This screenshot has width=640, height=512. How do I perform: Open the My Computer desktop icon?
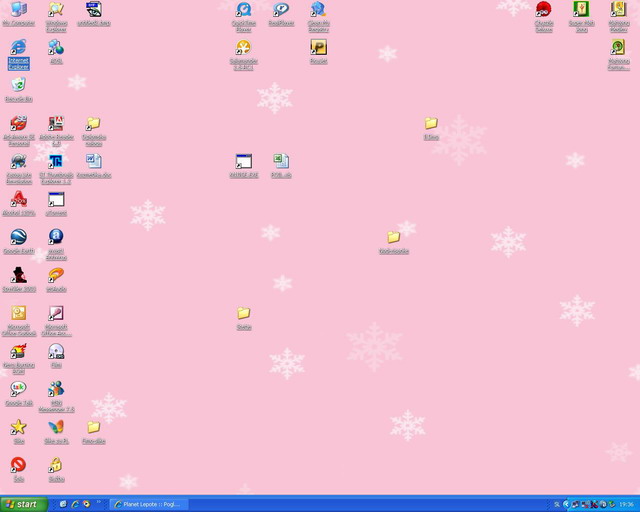click(18, 10)
